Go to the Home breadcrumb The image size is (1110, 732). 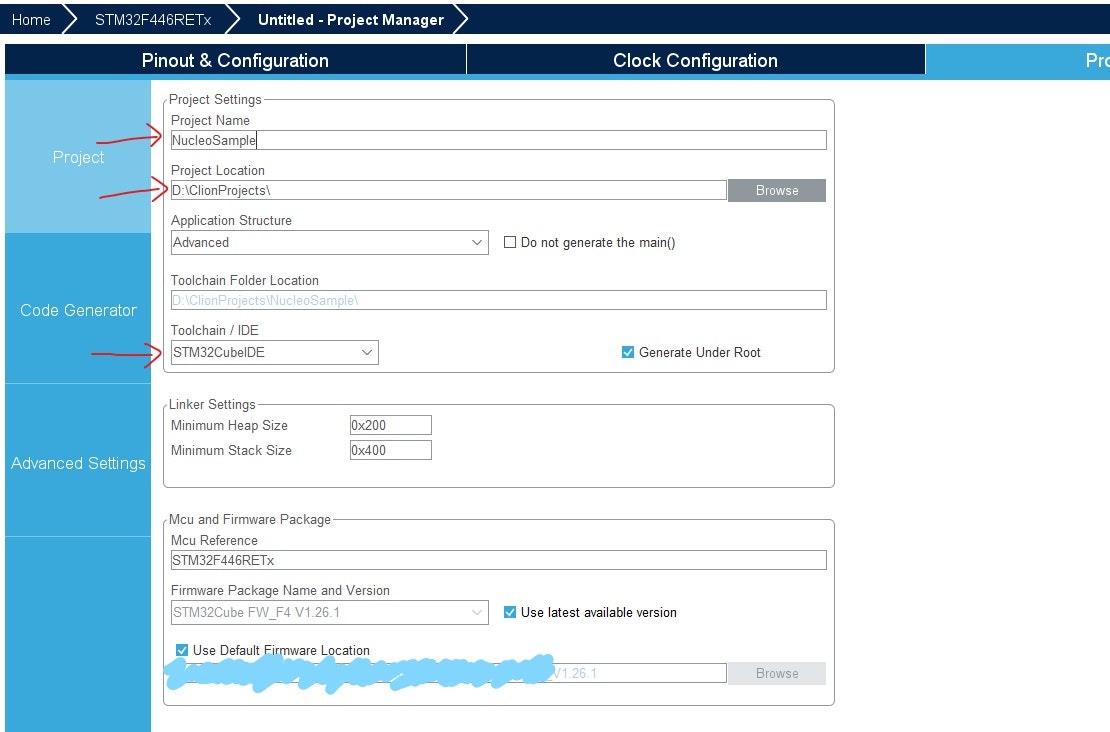31,20
